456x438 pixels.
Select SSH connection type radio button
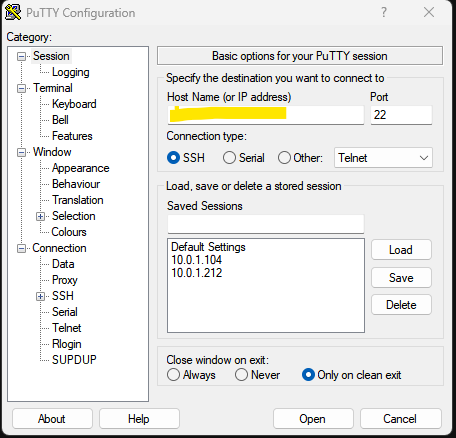coord(173,158)
